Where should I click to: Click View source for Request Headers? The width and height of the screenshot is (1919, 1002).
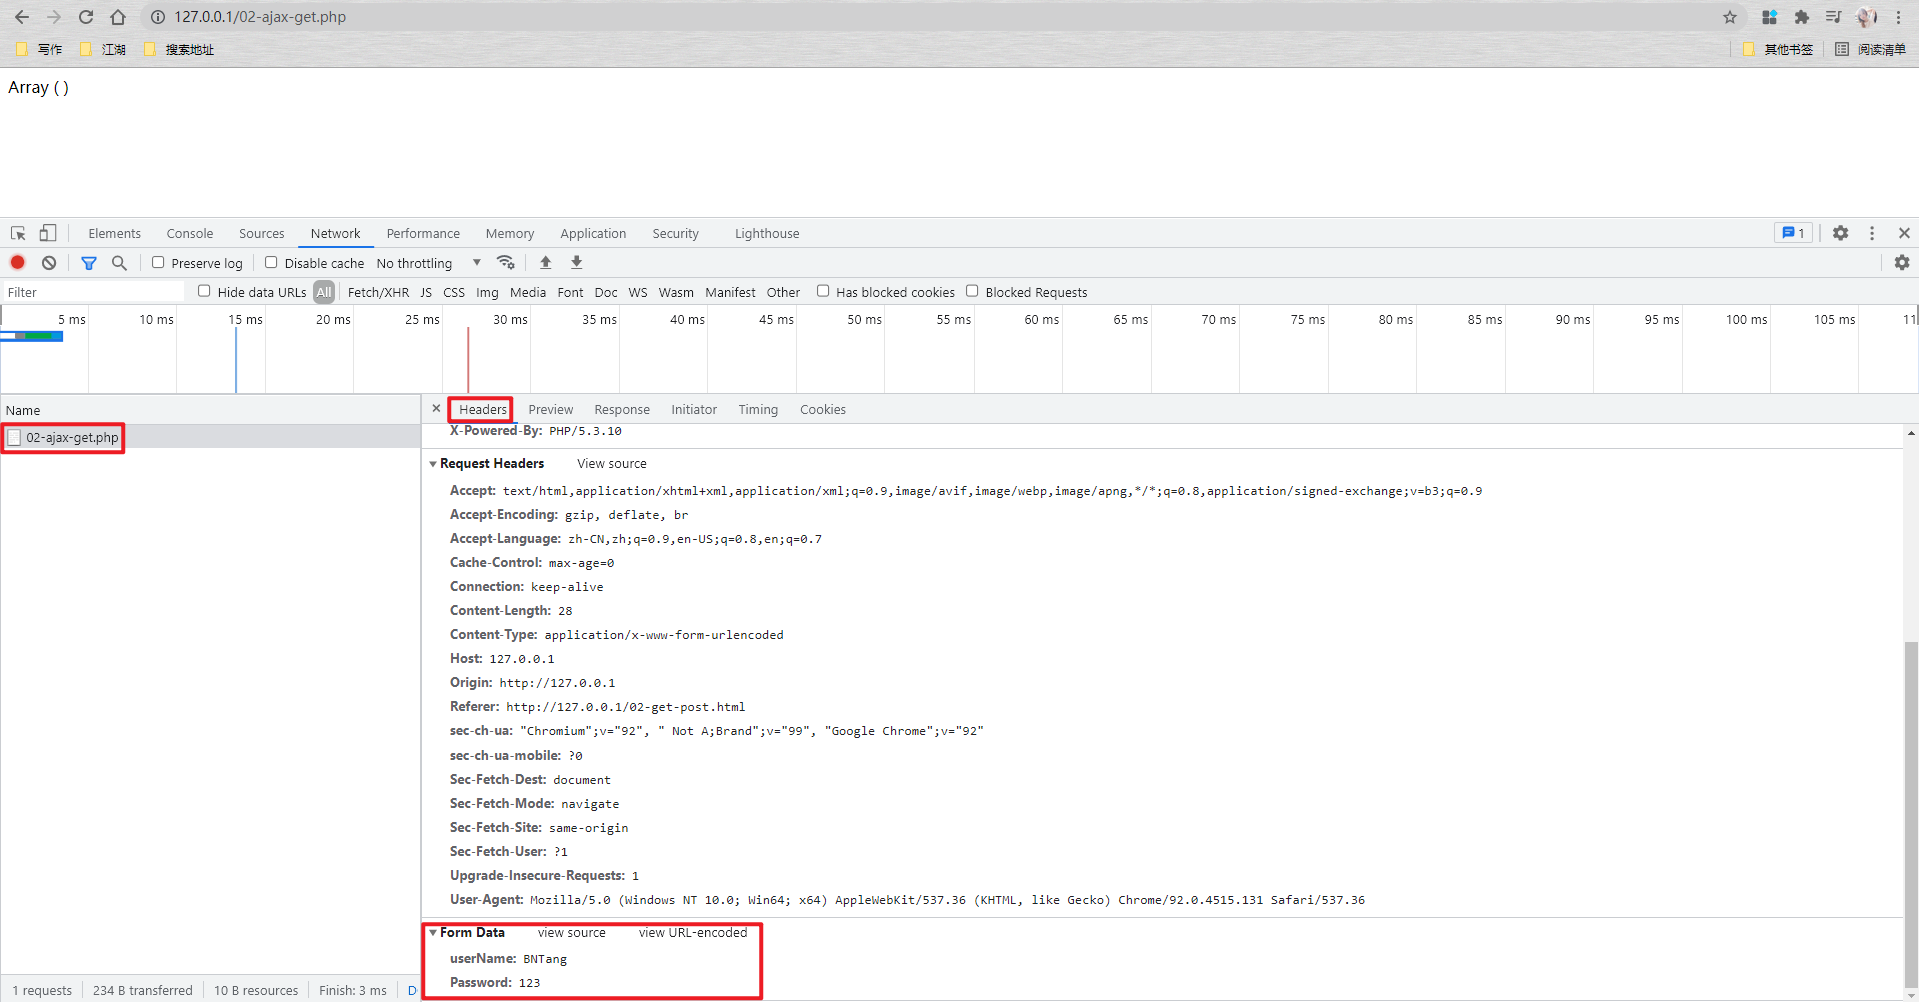(x=612, y=464)
